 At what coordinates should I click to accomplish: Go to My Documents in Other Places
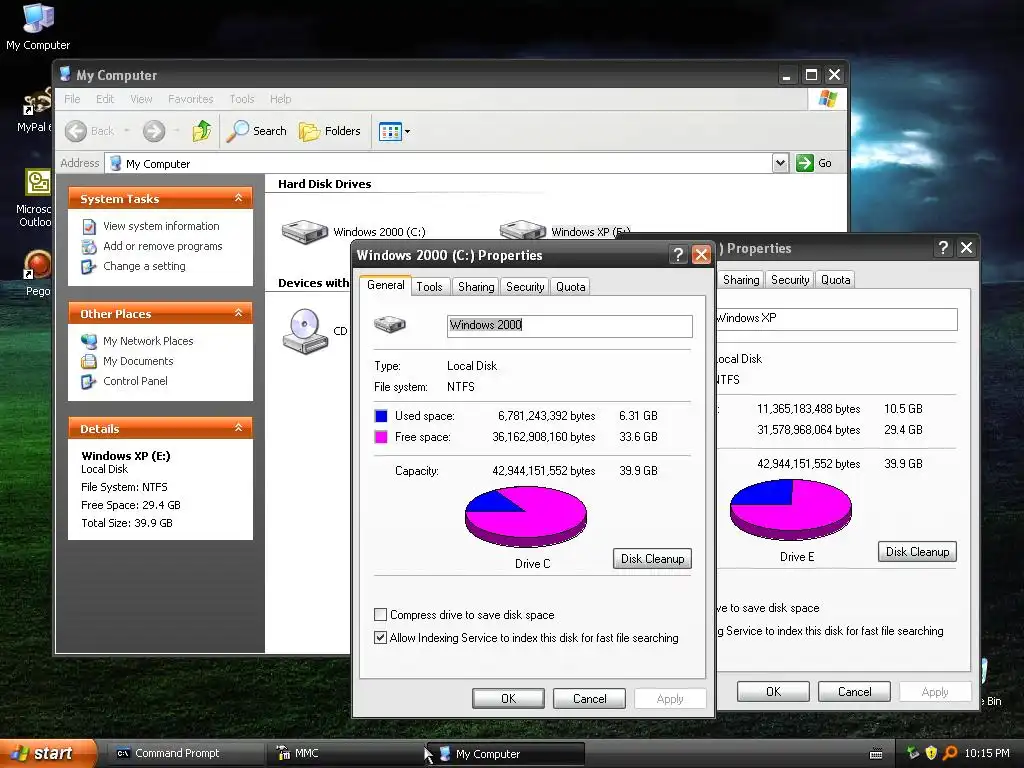point(138,361)
